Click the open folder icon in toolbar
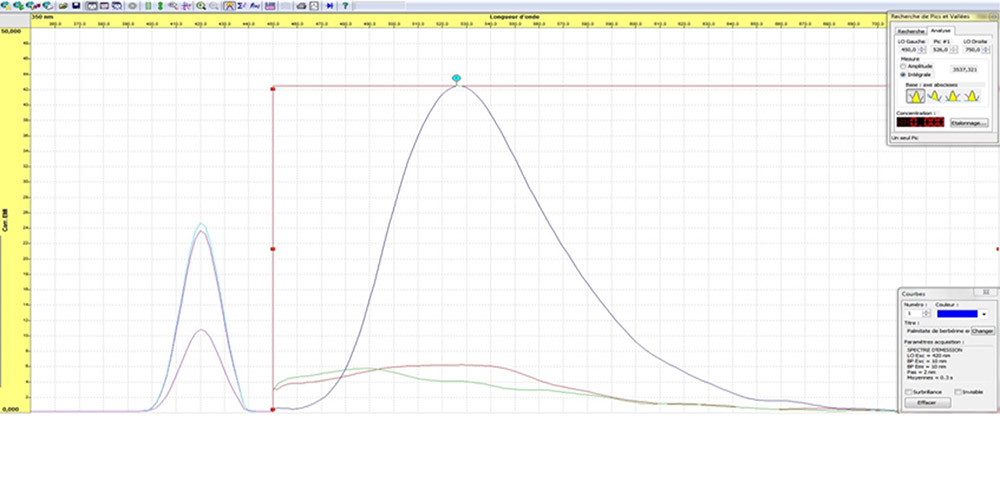This screenshot has height=498, width=1000. pos(63,5)
